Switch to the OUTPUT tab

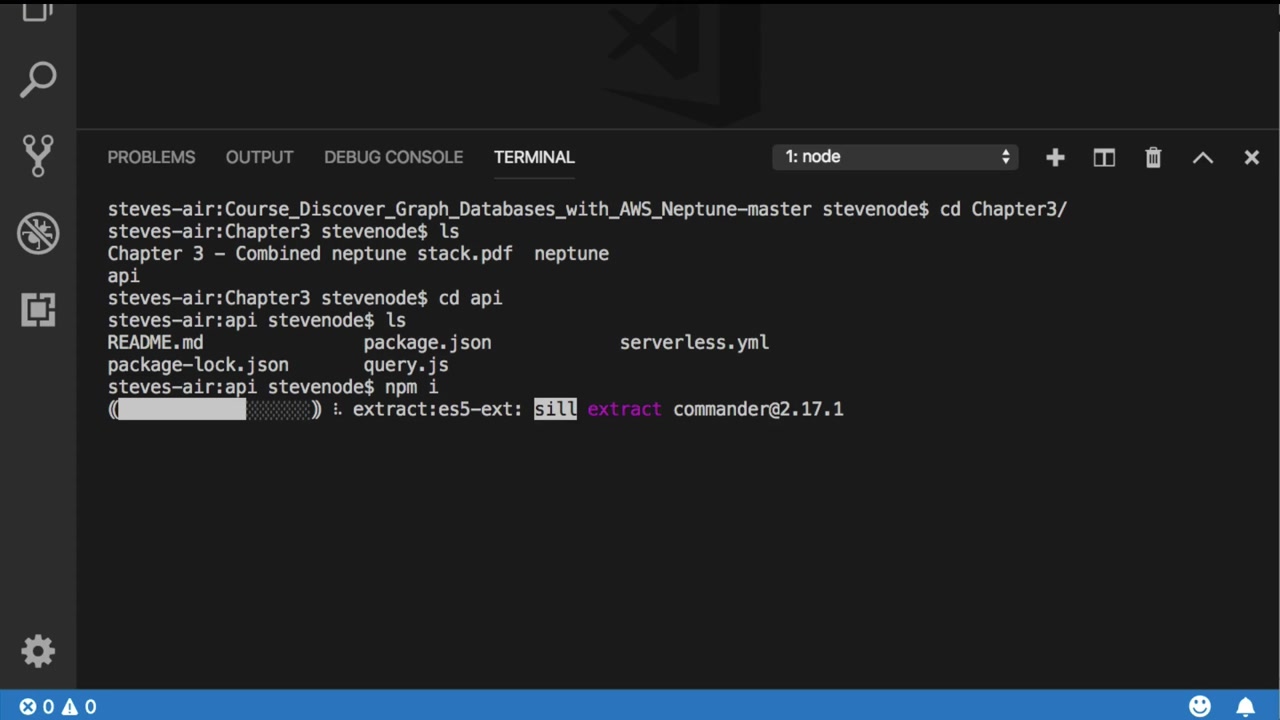click(x=259, y=157)
